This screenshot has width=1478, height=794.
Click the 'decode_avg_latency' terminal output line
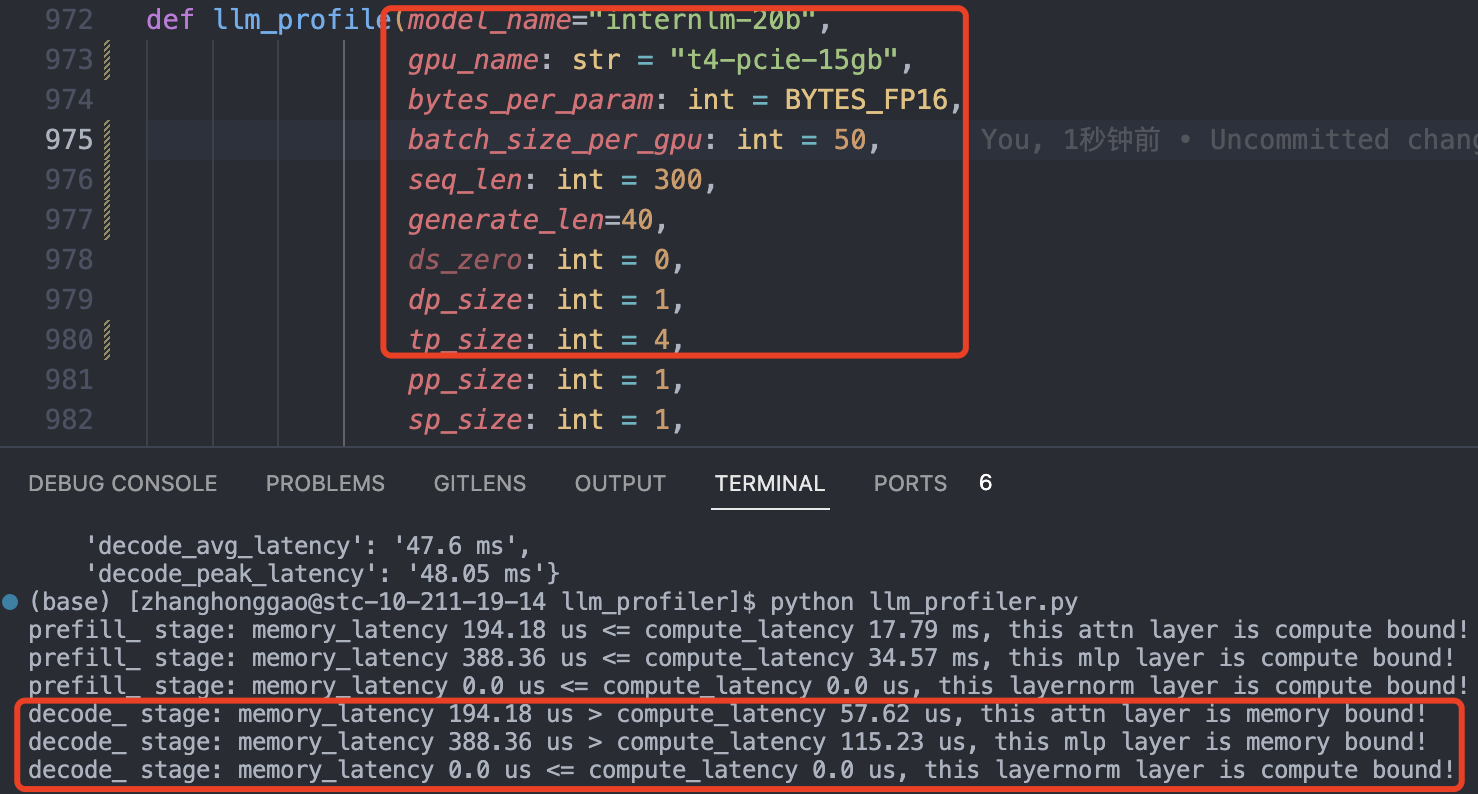[307, 546]
